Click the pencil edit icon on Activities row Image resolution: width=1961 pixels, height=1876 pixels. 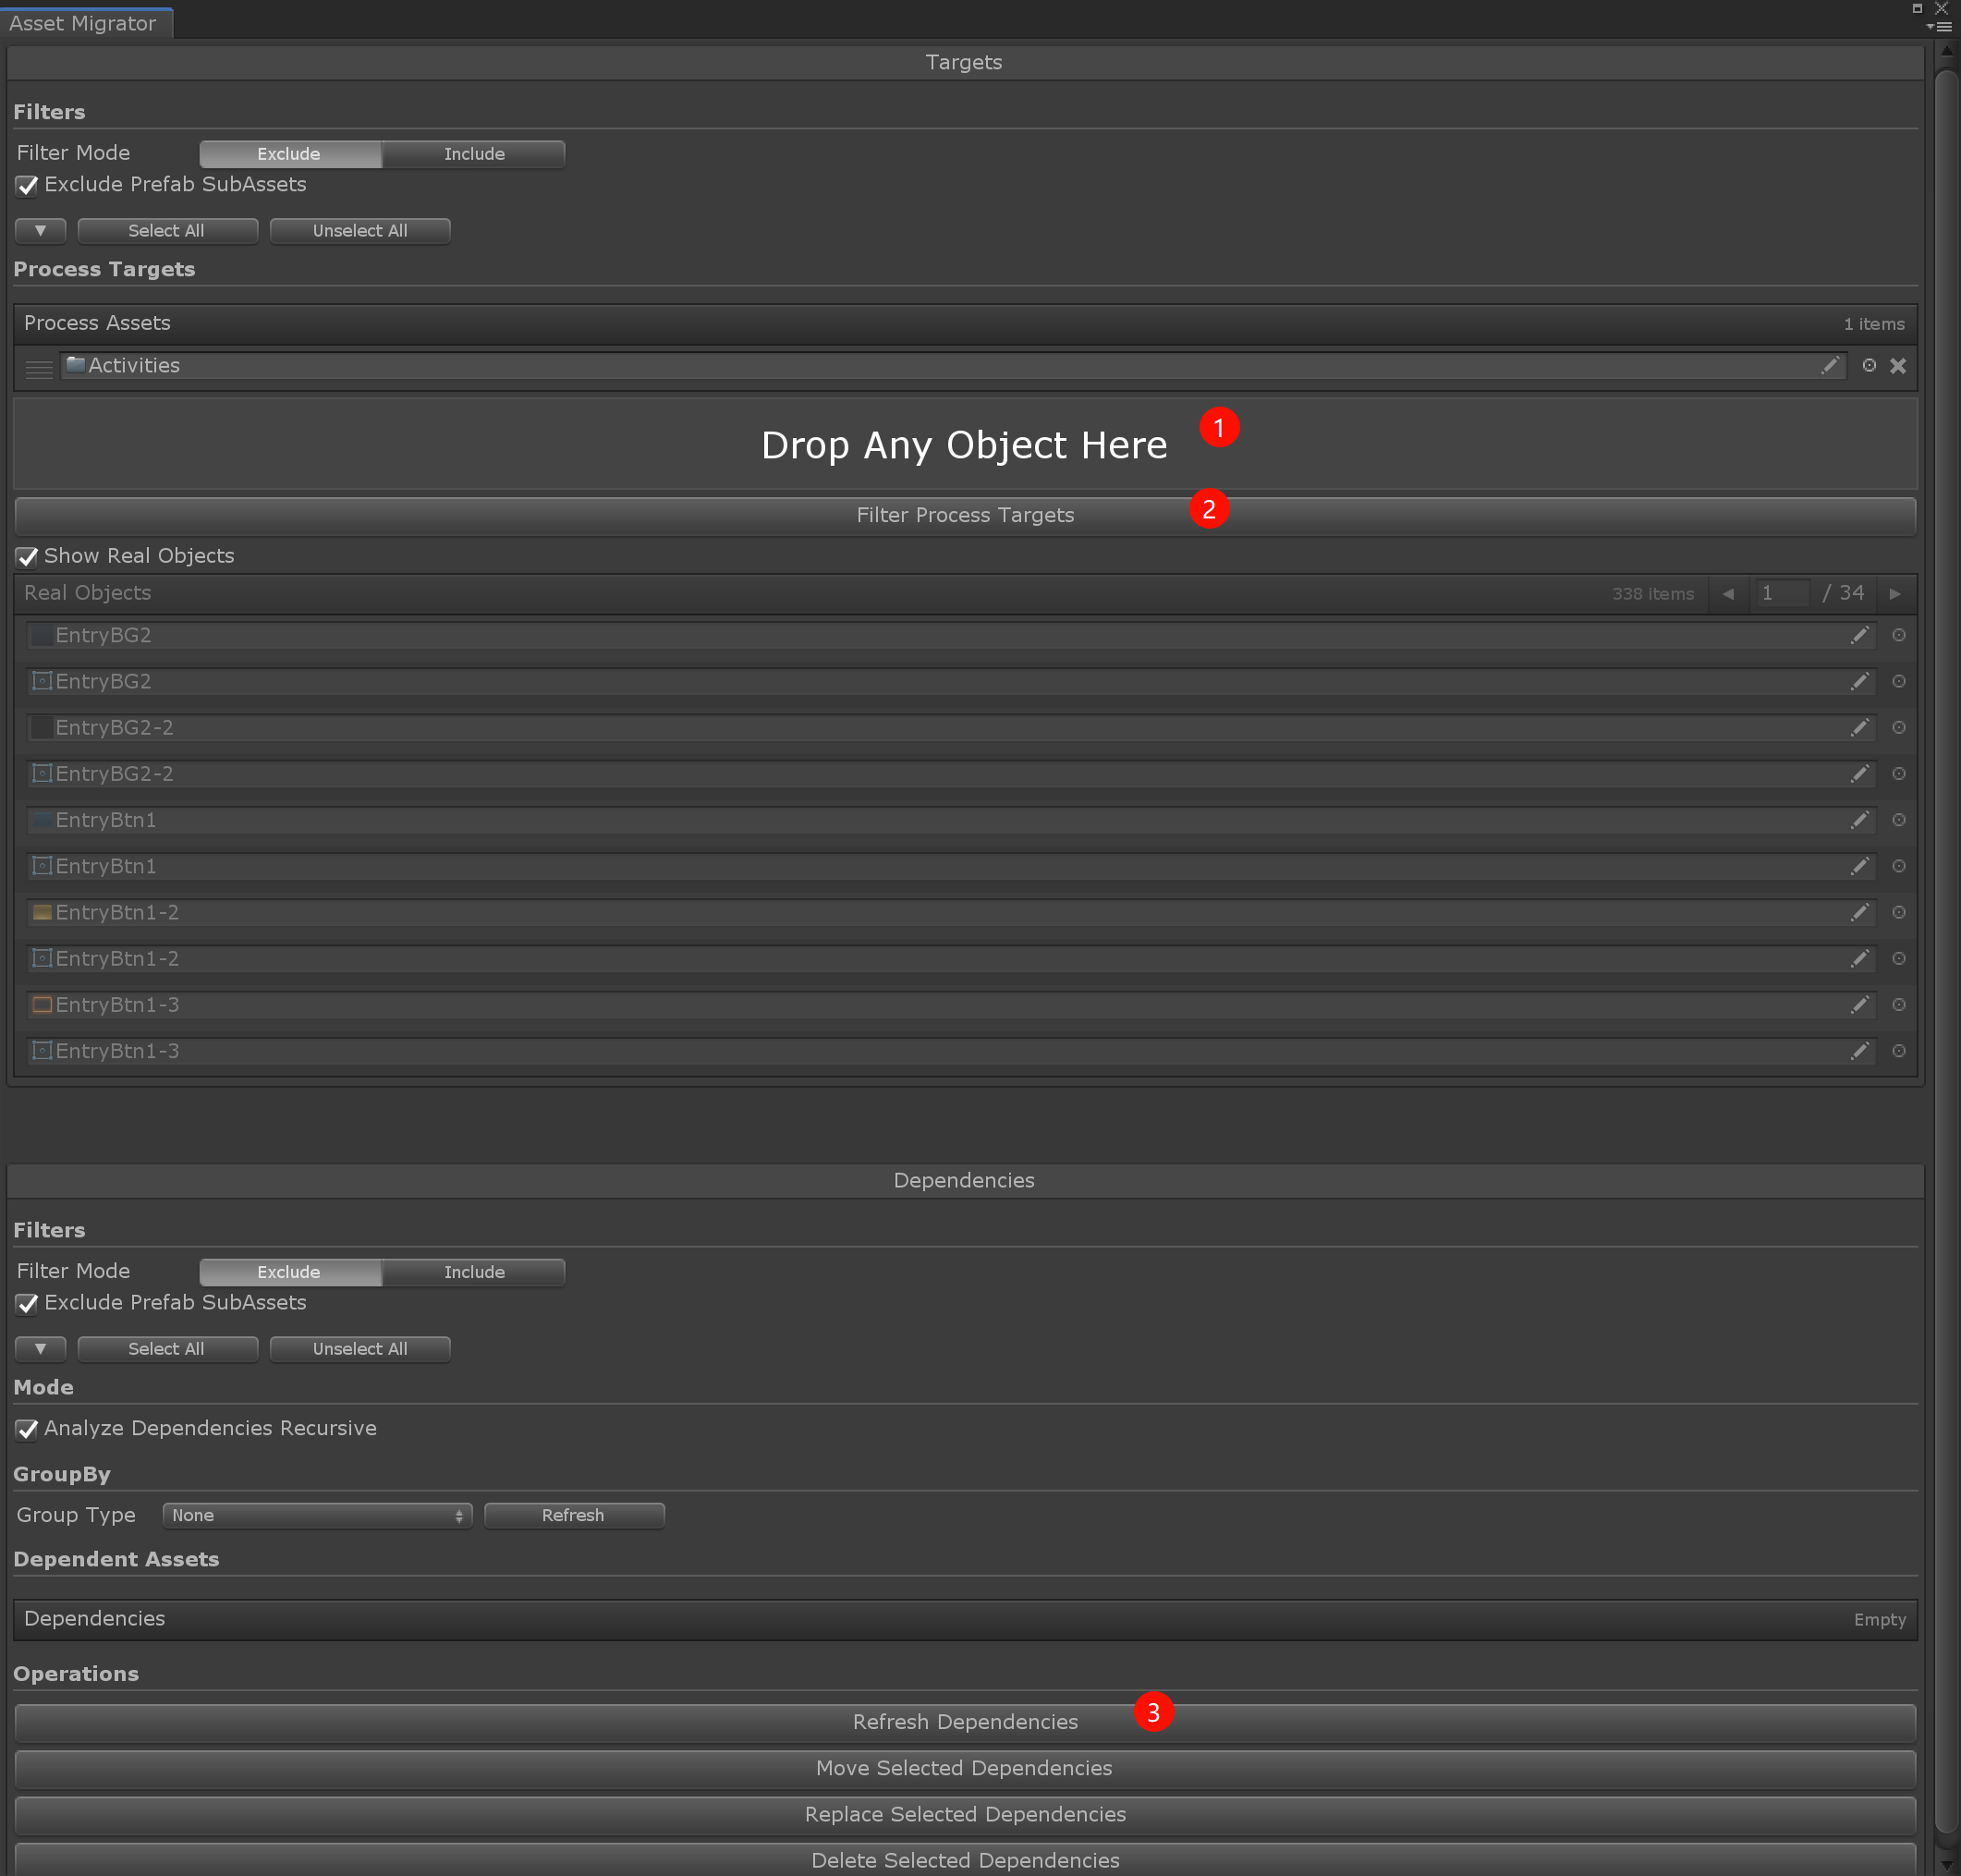point(1830,366)
